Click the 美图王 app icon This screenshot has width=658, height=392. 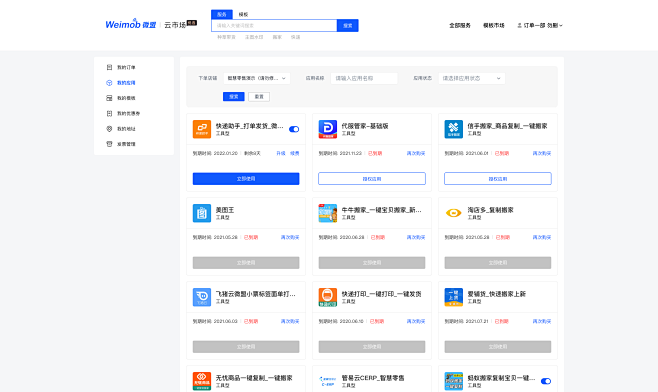click(x=202, y=213)
